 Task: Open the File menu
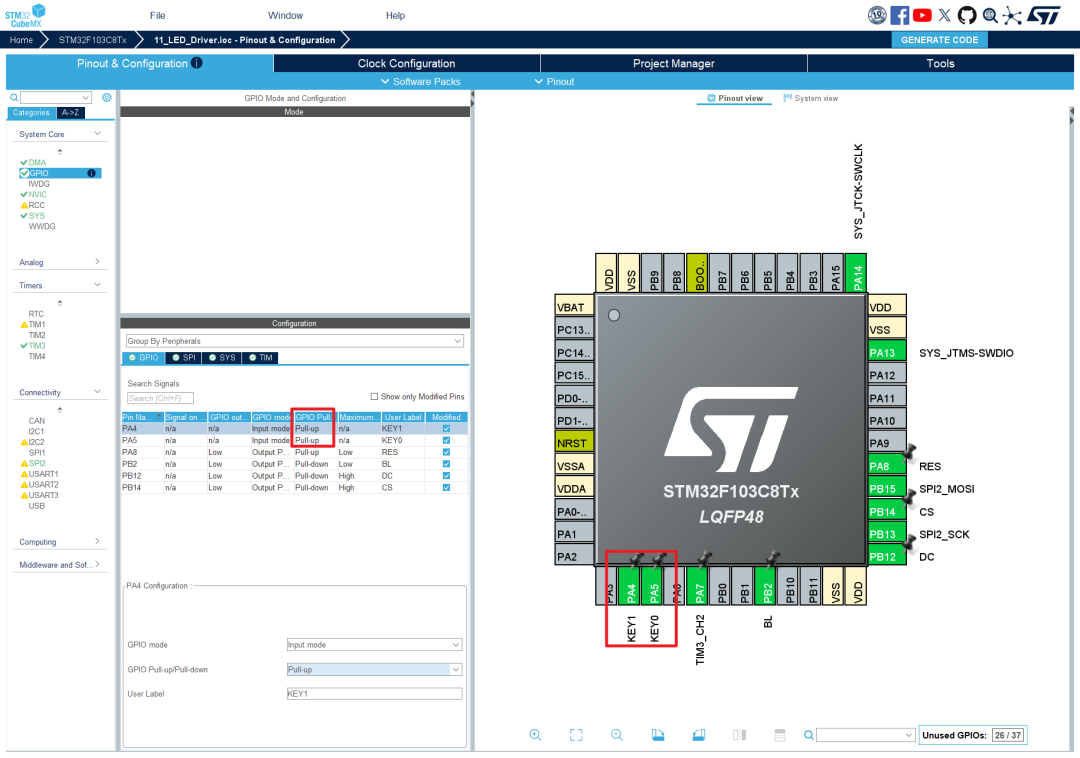click(x=158, y=15)
